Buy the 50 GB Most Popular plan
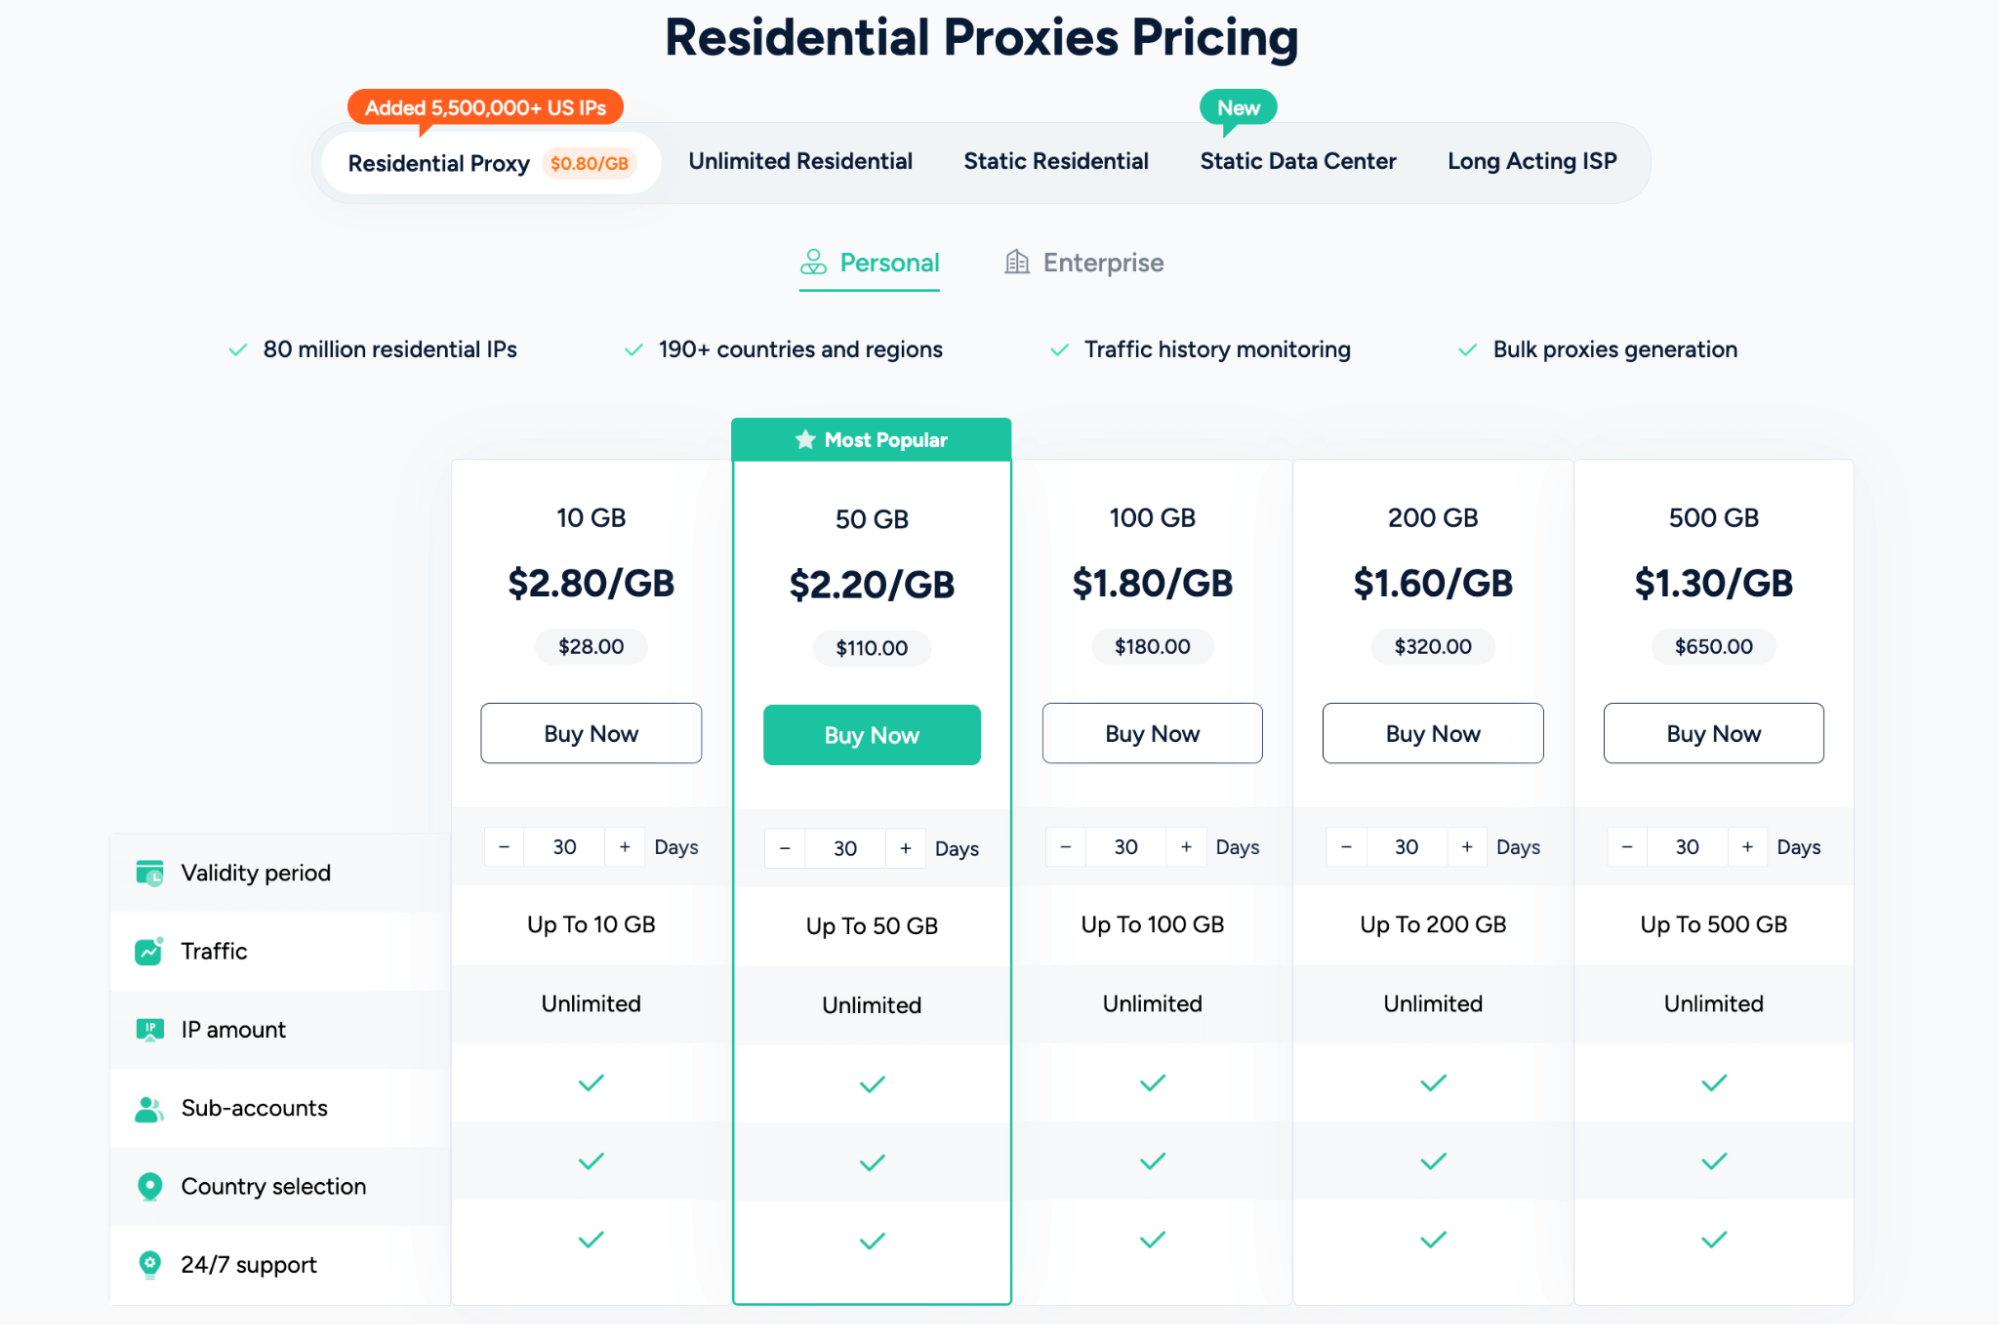 (x=871, y=735)
